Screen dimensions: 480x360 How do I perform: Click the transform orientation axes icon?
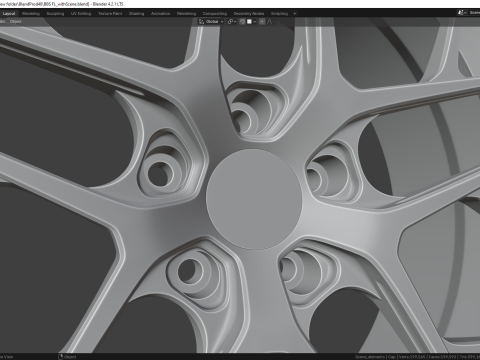coord(201,22)
